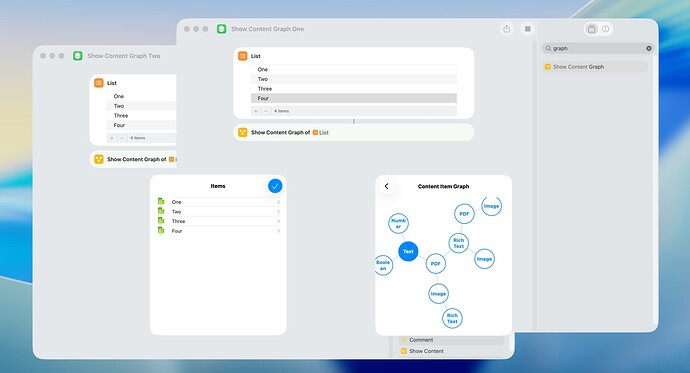Select row Three in Graph One list
690x373 pixels.
pyautogui.click(x=354, y=89)
